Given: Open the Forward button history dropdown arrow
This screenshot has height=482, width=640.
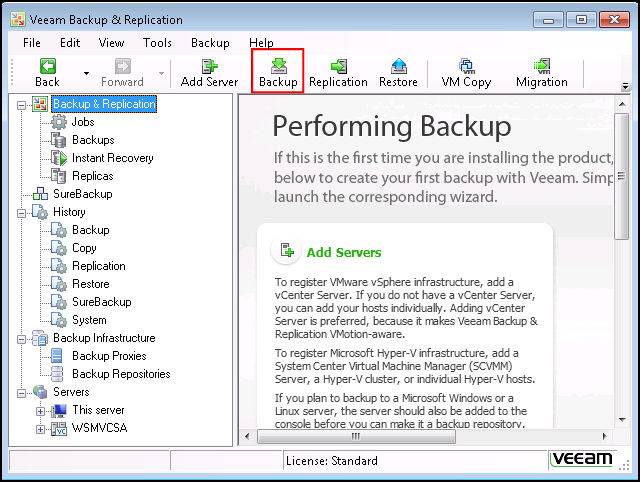Looking at the screenshot, I should [x=162, y=73].
